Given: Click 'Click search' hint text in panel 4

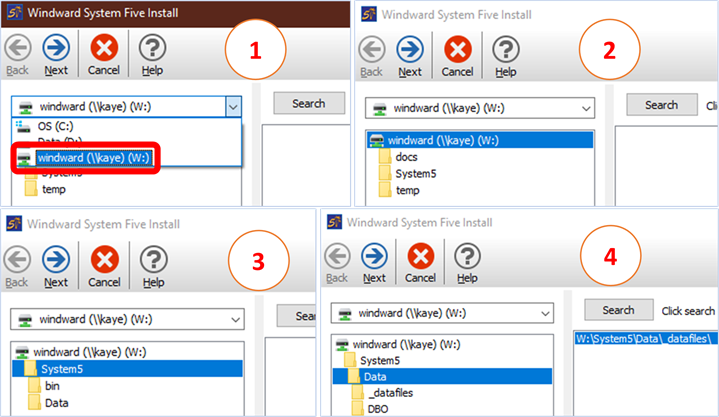Looking at the screenshot, I should [688, 311].
